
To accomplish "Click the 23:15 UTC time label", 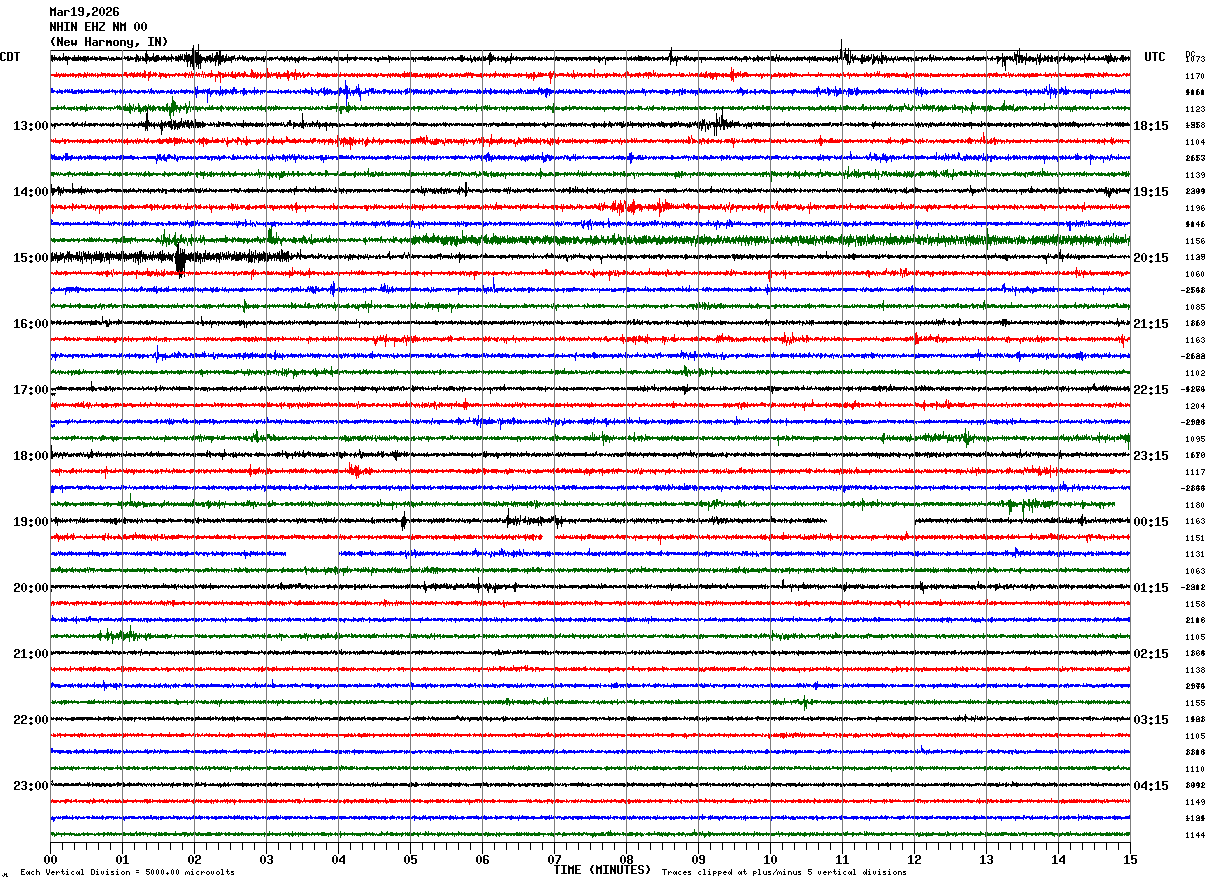I will [x=1151, y=456].
